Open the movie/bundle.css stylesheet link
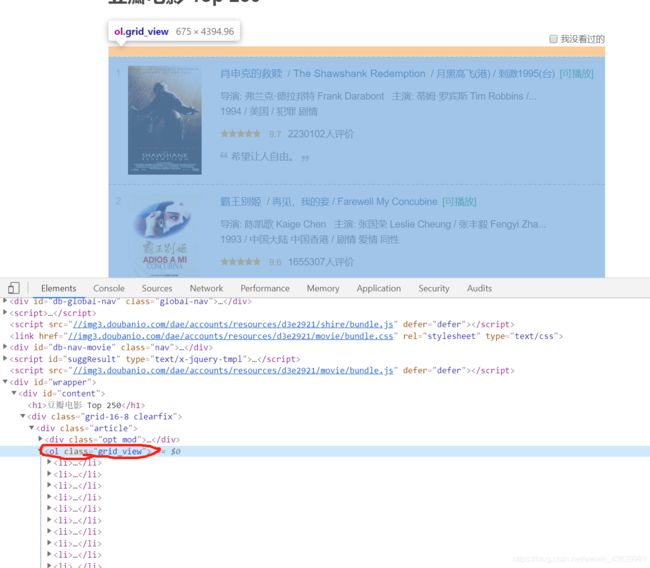 click(x=230, y=336)
